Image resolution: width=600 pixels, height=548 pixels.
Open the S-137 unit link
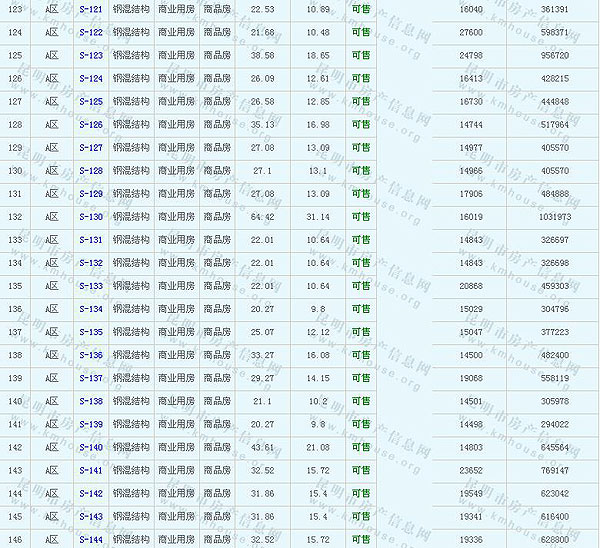[x=91, y=378]
